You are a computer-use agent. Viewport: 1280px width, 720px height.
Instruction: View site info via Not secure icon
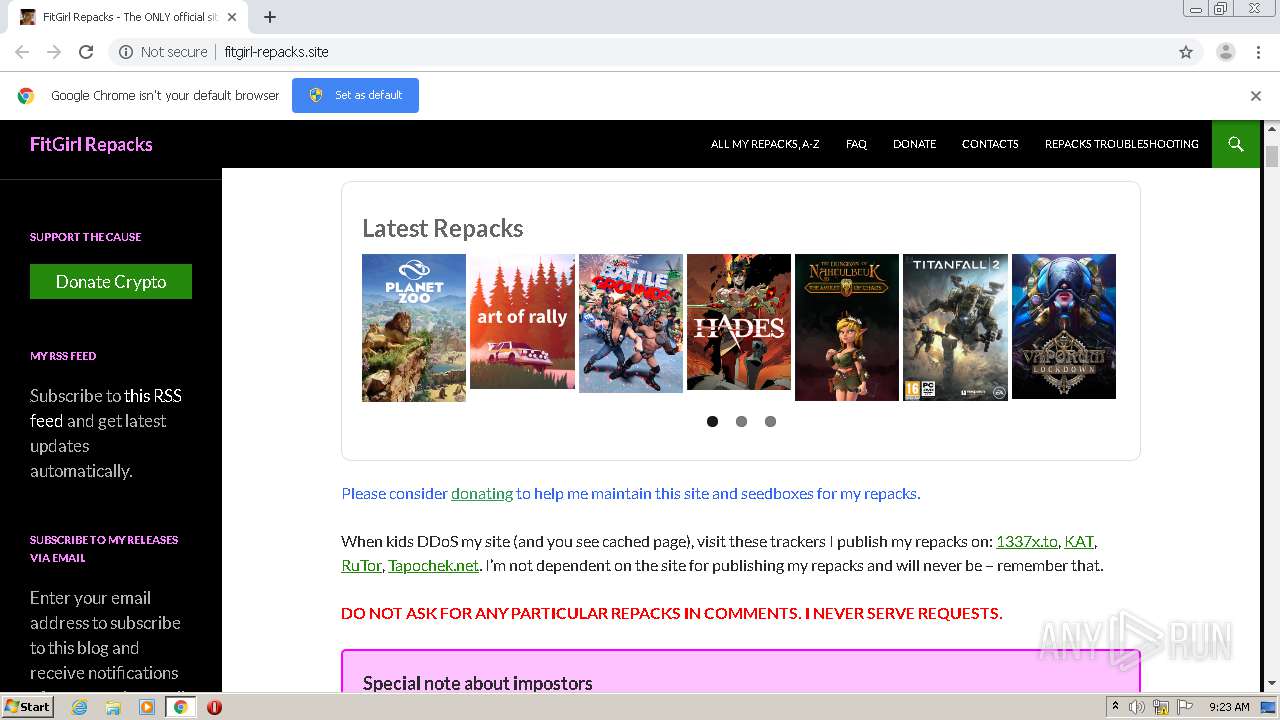tap(126, 52)
